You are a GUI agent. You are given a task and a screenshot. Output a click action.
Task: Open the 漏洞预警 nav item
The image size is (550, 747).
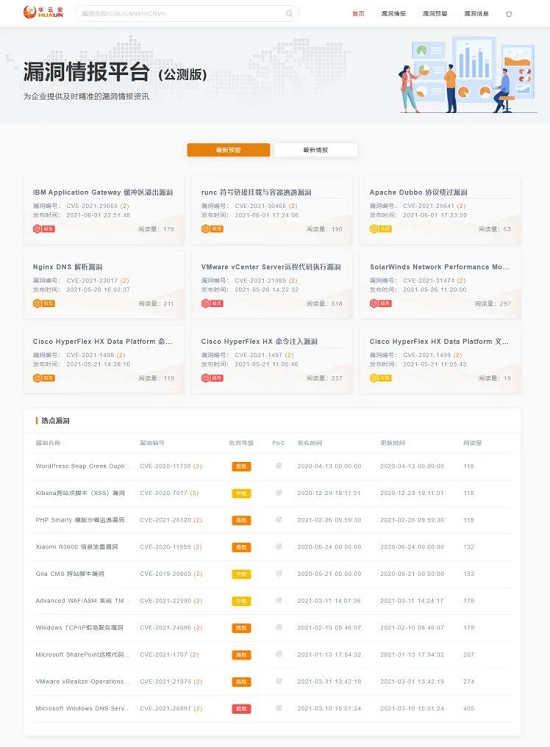point(435,14)
